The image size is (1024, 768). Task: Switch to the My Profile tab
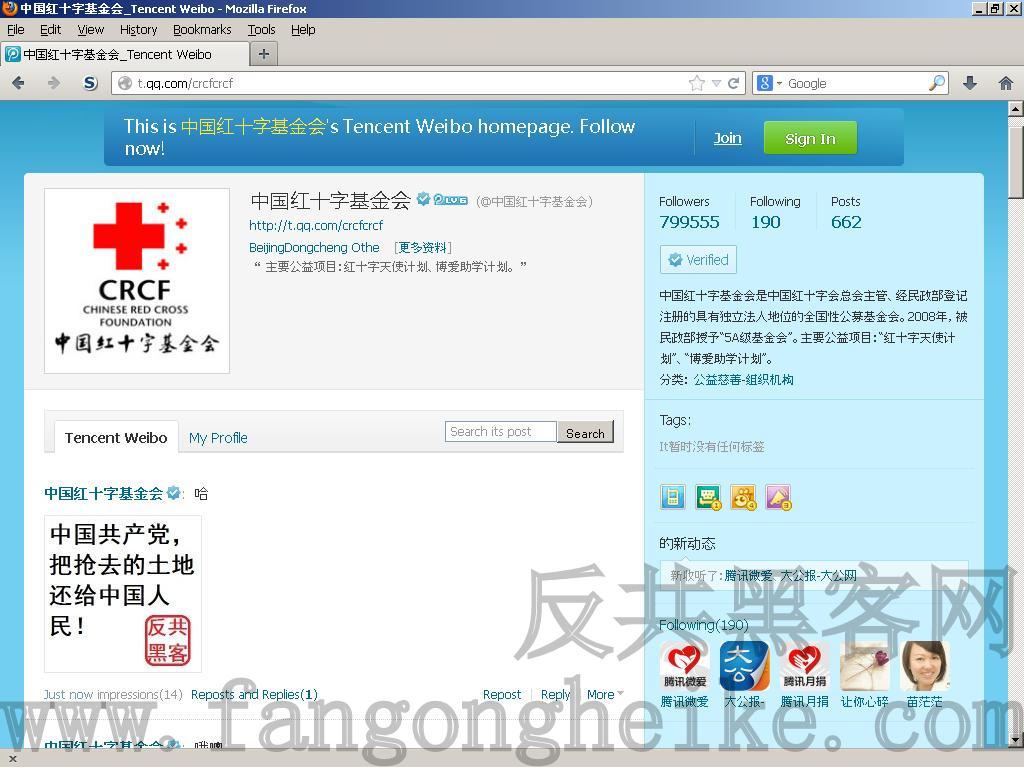[218, 438]
